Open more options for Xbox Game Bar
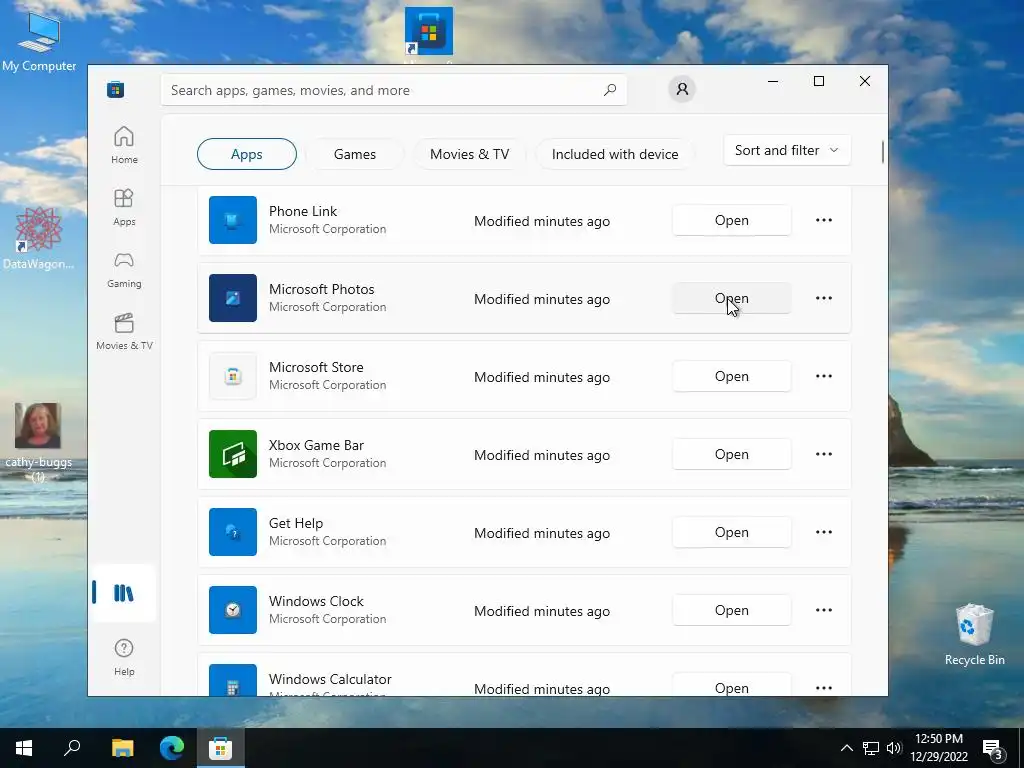 (x=824, y=454)
